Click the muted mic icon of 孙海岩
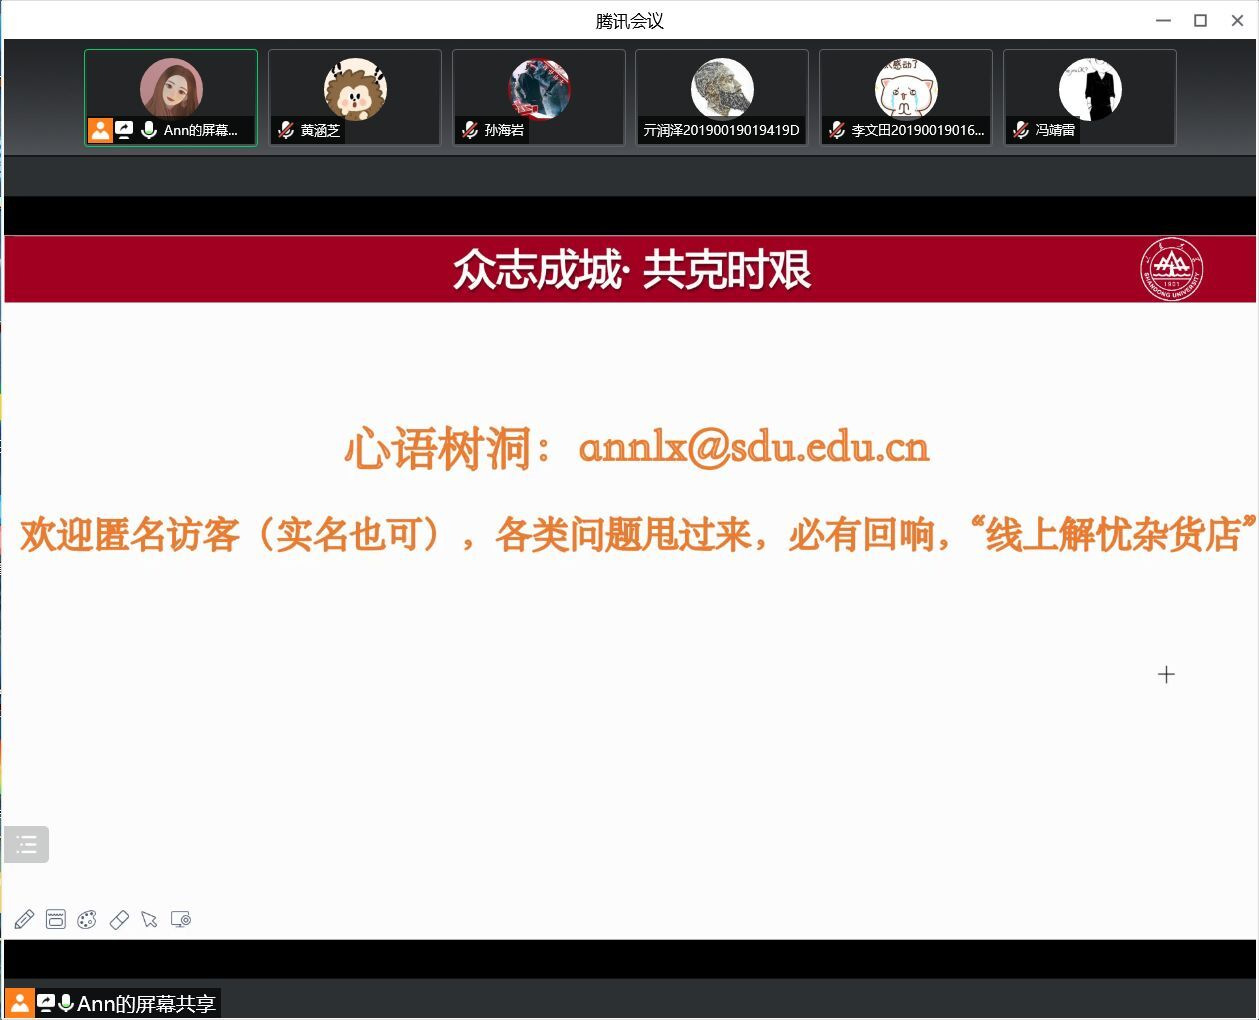This screenshot has width=1259, height=1020. [470, 130]
